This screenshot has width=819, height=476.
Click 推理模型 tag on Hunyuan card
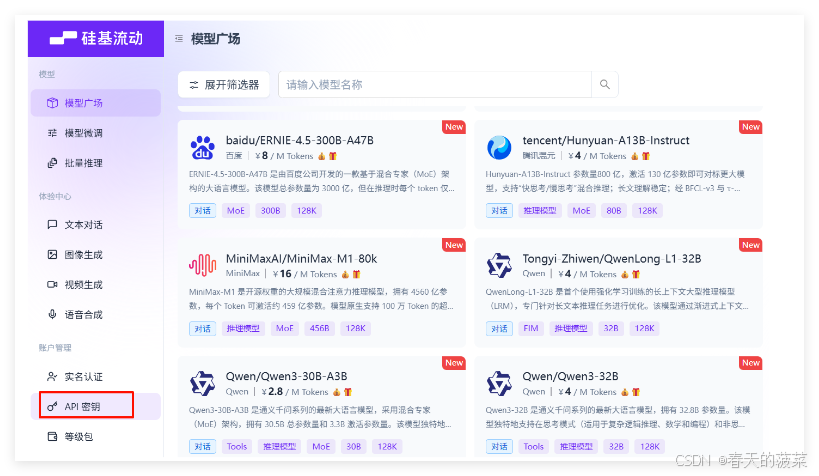pyautogui.click(x=540, y=211)
